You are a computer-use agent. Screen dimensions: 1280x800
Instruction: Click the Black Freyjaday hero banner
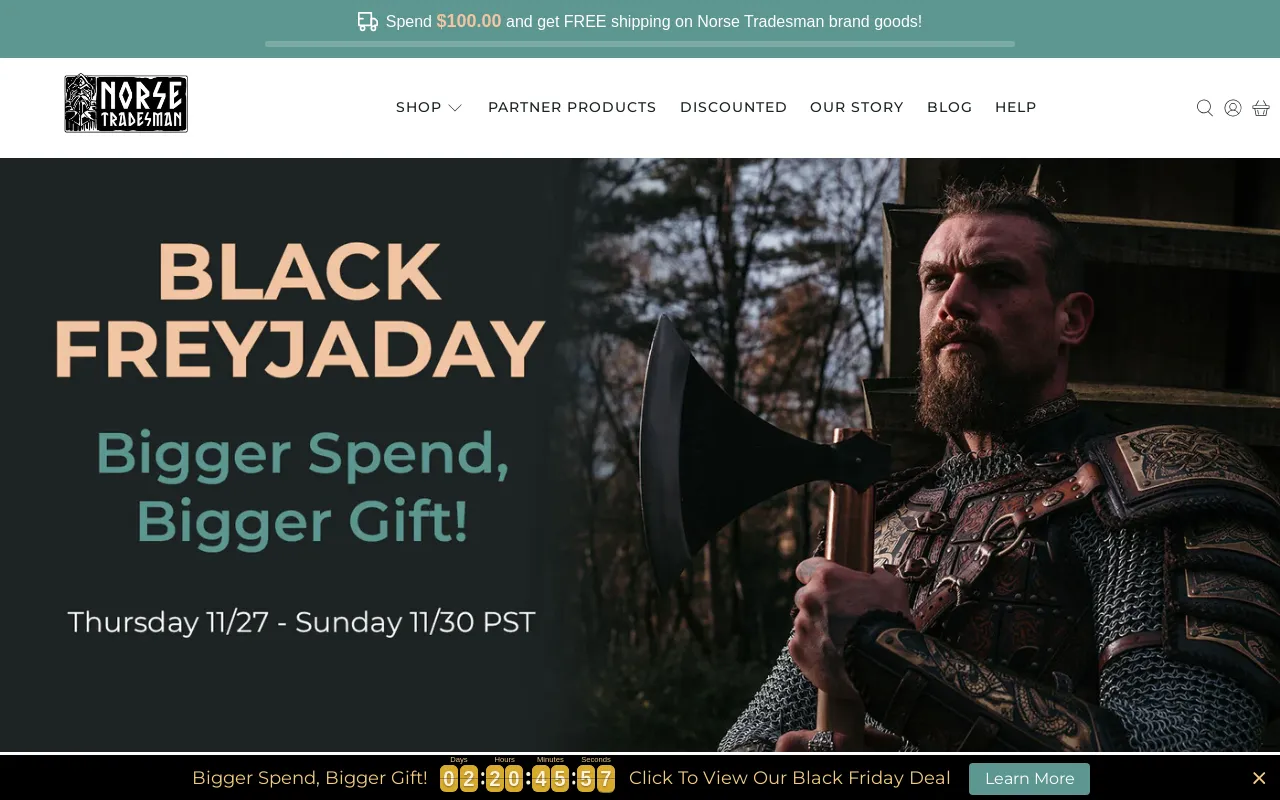click(640, 455)
